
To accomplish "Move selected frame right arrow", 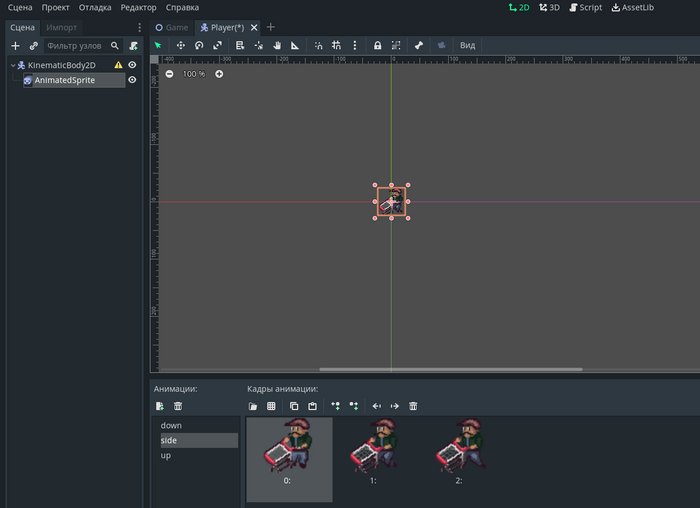I will (x=394, y=406).
